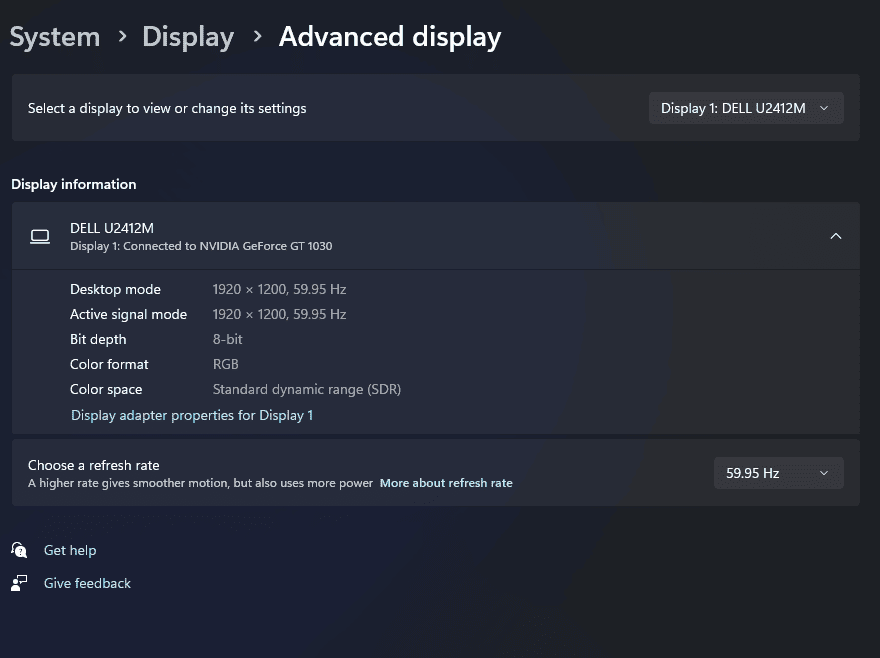Click the Give feedback link
The image size is (880, 658).
tap(88, 583)
